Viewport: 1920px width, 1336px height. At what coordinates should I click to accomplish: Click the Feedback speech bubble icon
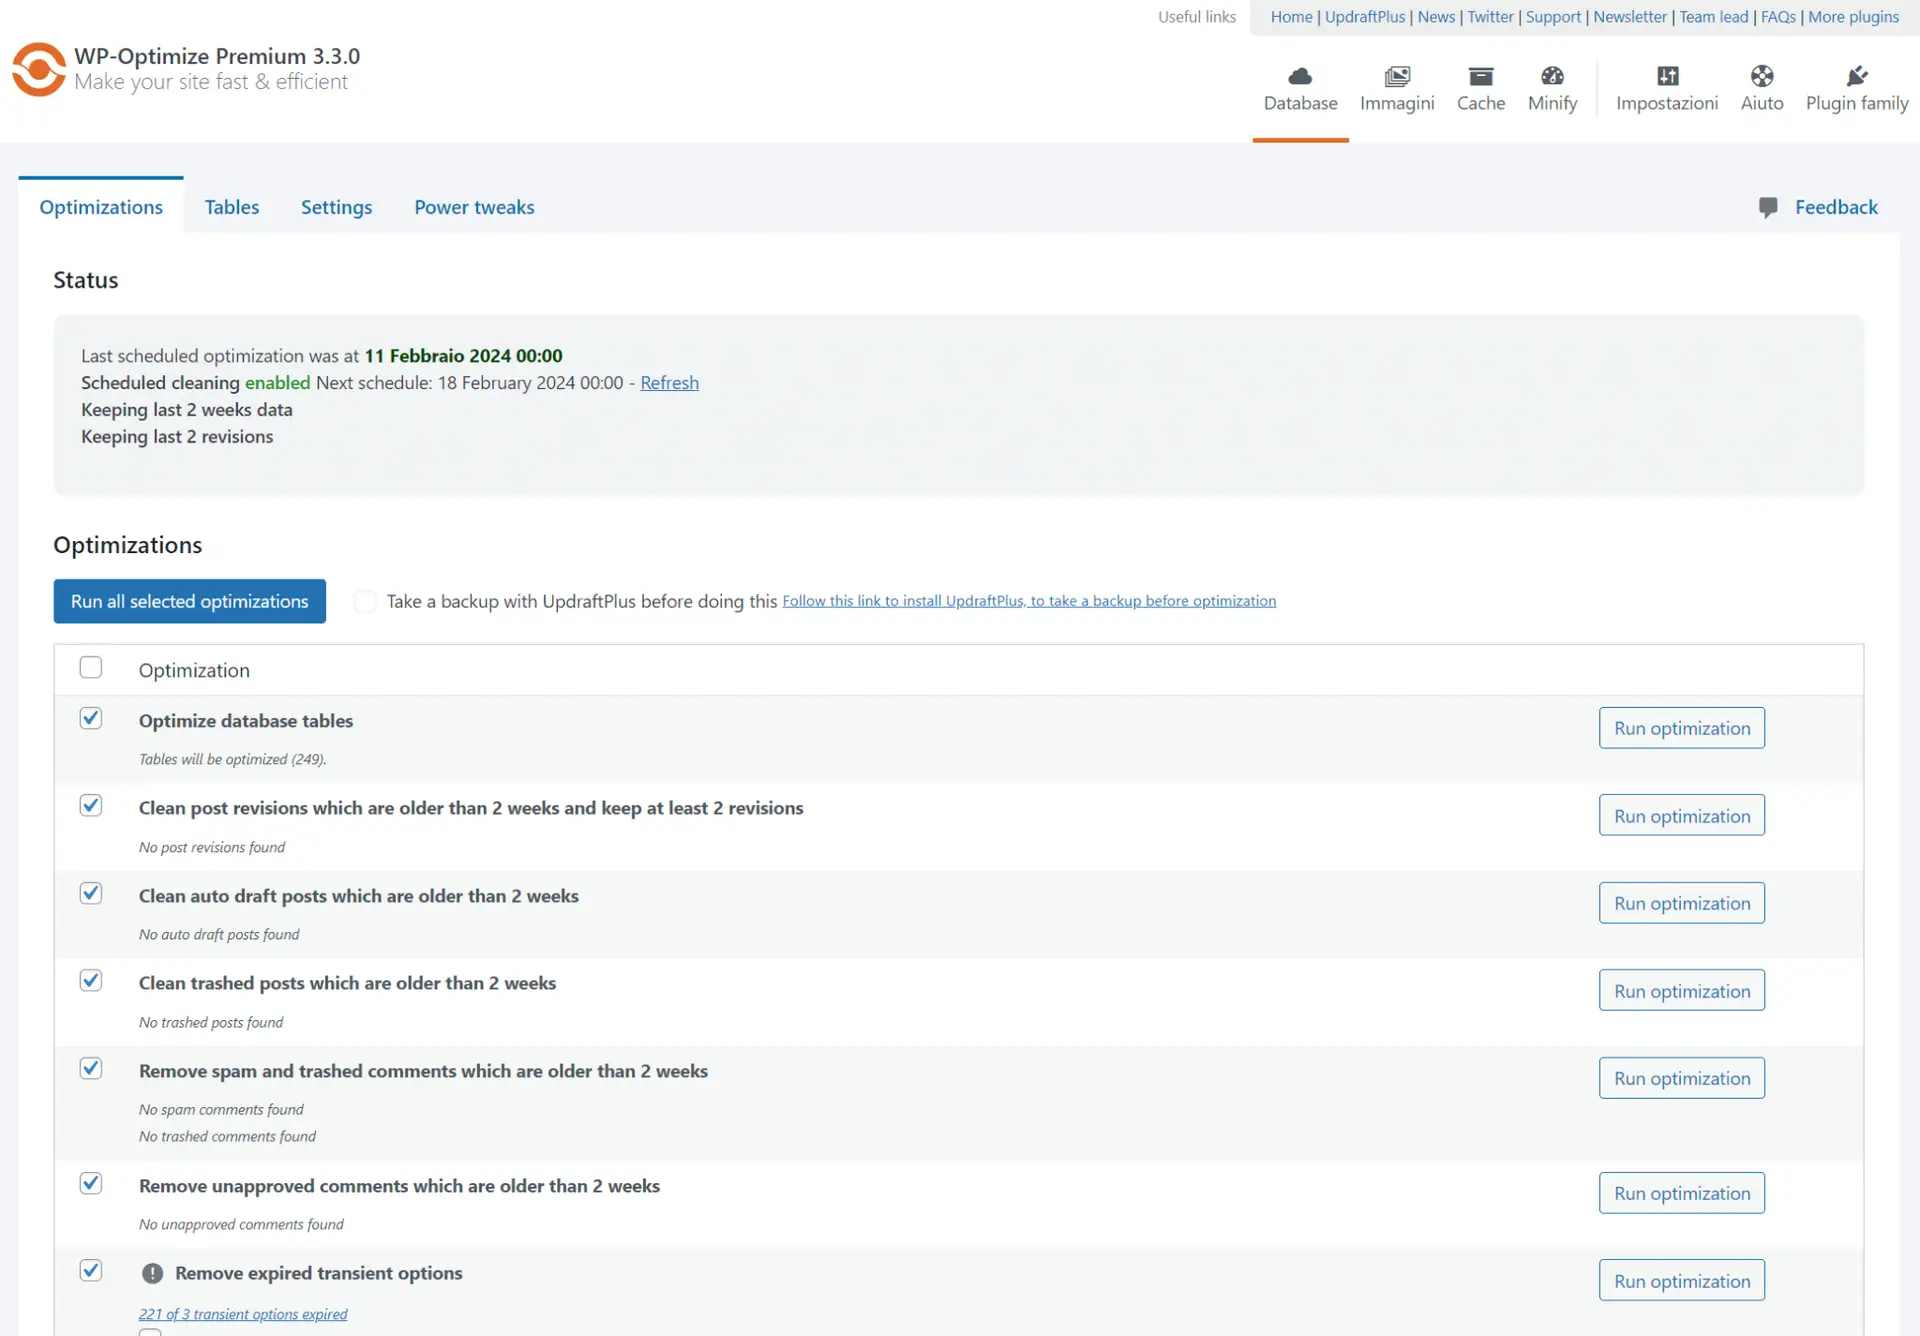(1768, 207)
